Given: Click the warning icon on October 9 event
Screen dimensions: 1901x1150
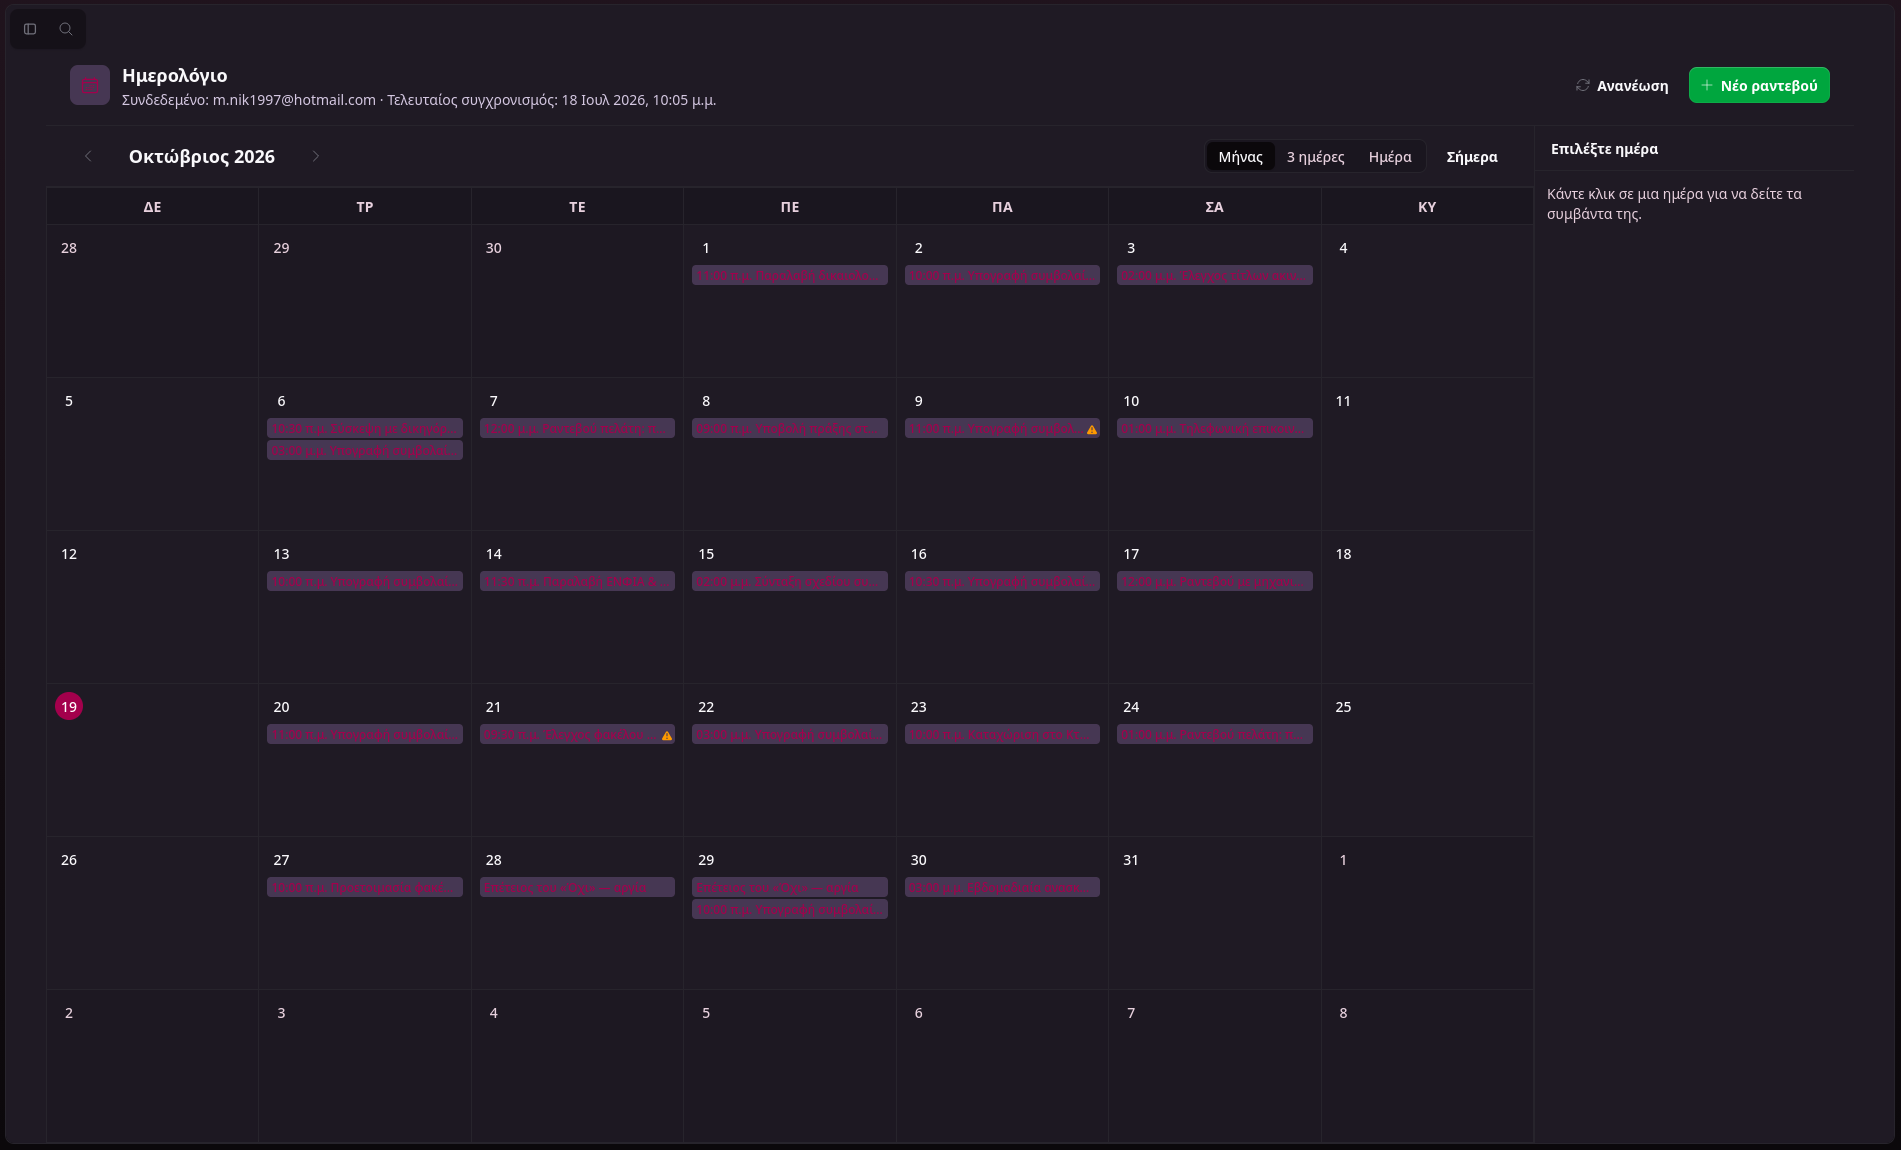Looking at the screenshot, I should 1092,429.
